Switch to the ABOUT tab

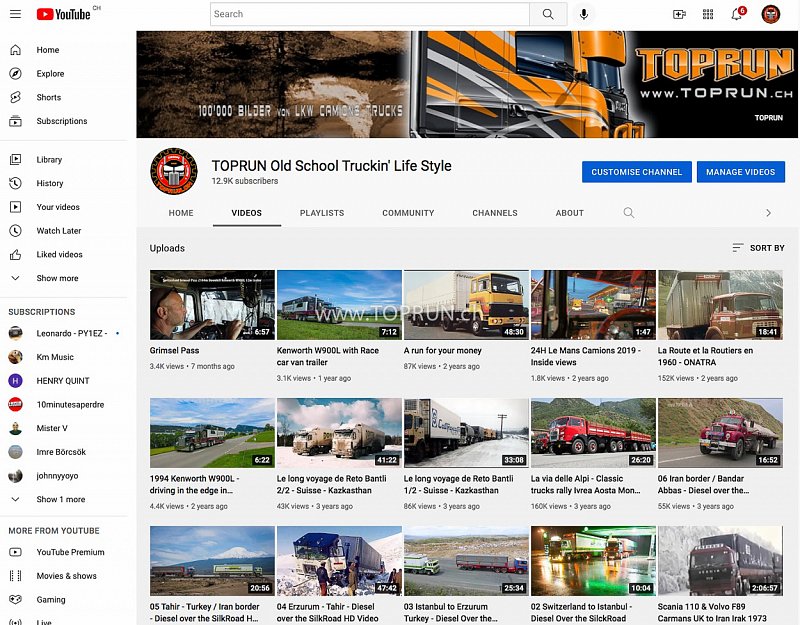(x=569, y=213)
